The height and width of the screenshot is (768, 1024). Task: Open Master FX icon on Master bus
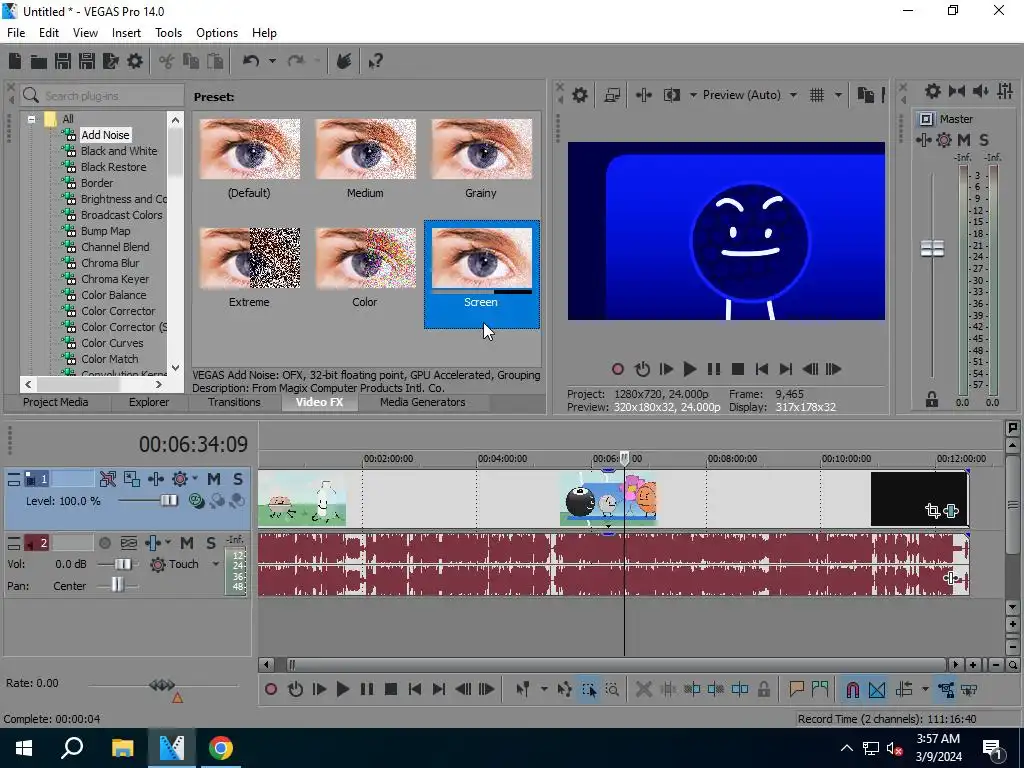pos(923,140)
